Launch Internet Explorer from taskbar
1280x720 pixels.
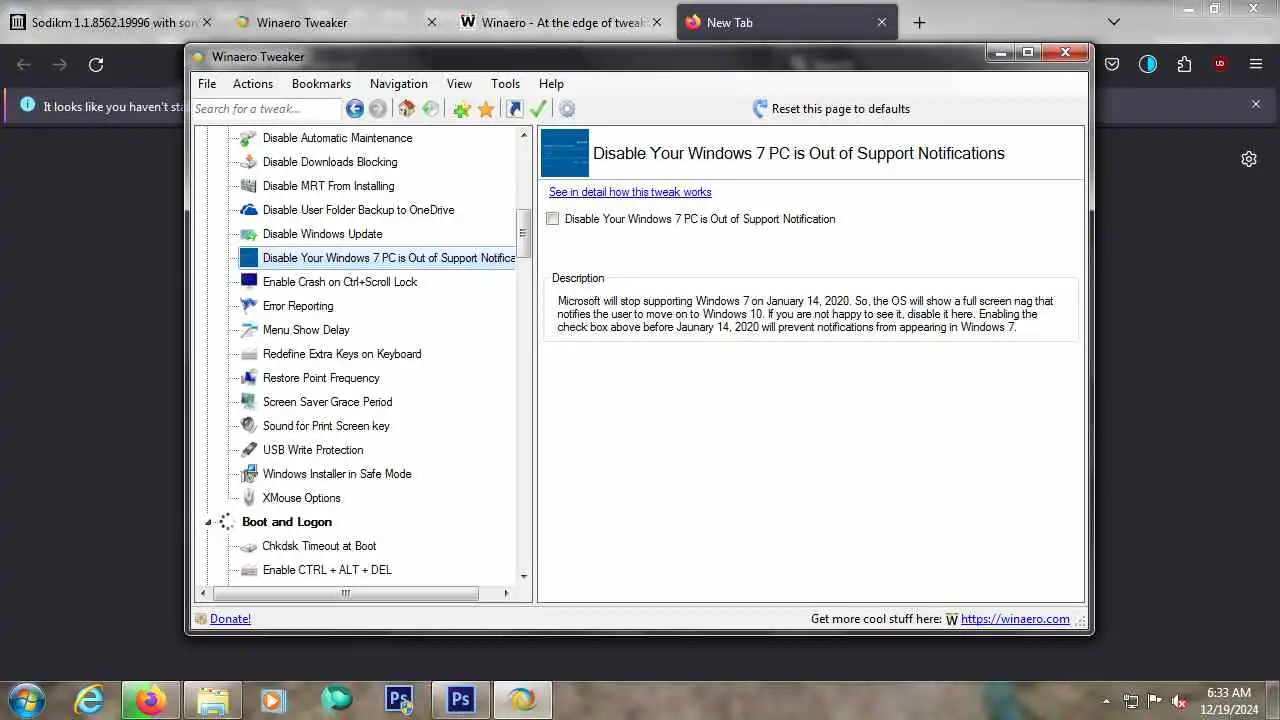click(89, 699)
